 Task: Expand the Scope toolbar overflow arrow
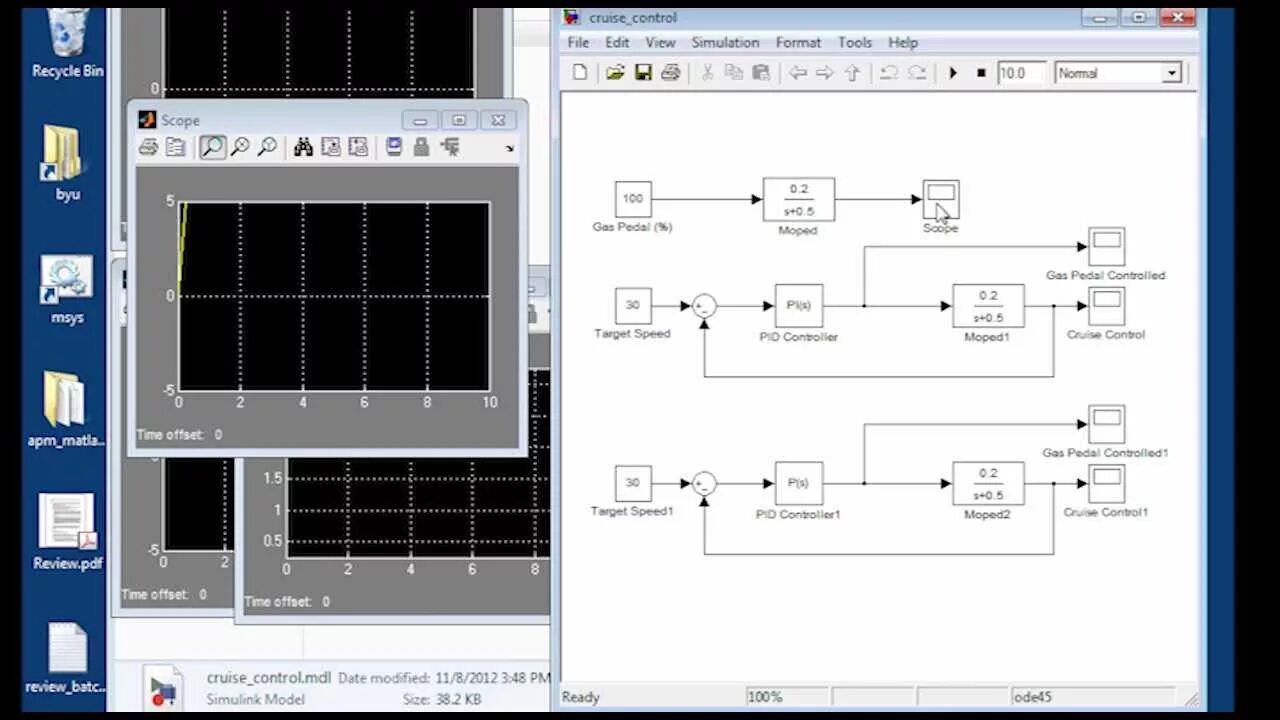click(510, 149)
